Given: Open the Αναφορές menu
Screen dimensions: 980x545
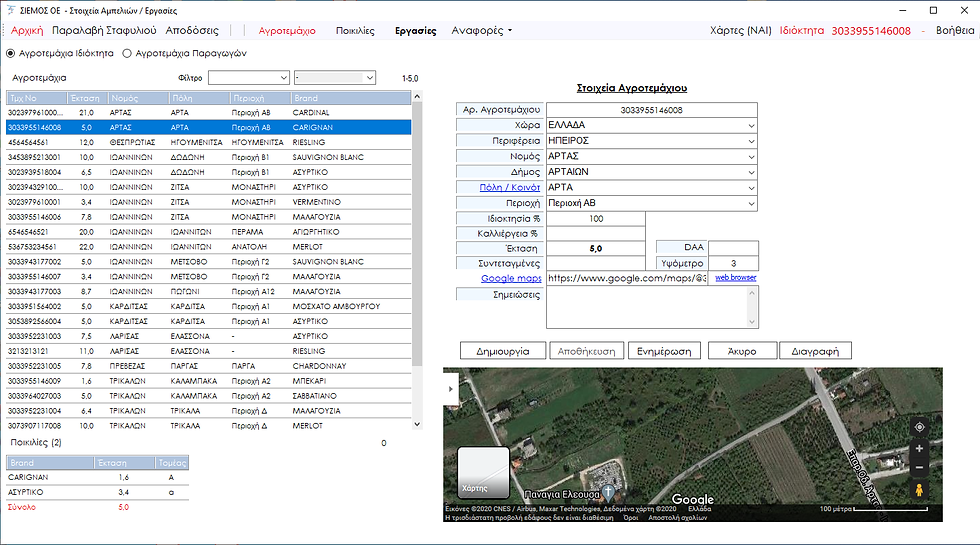Looking at the screenshot, I should 481,30.
